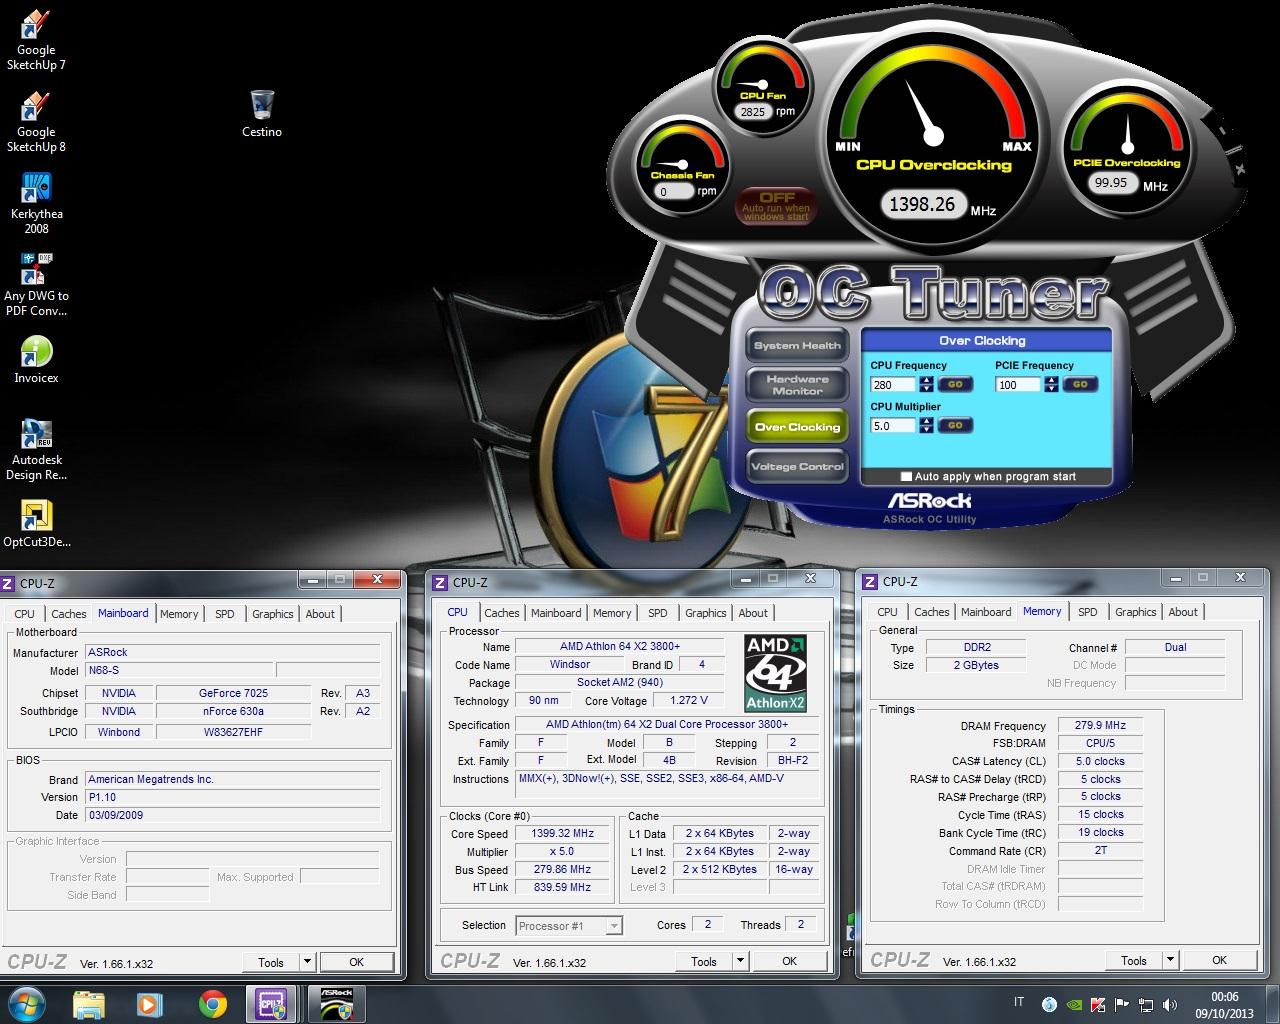Click the Z icon in the Mainboard CPU-Z title bar
Screen dimensions: 1280x1024
point(8,582)
